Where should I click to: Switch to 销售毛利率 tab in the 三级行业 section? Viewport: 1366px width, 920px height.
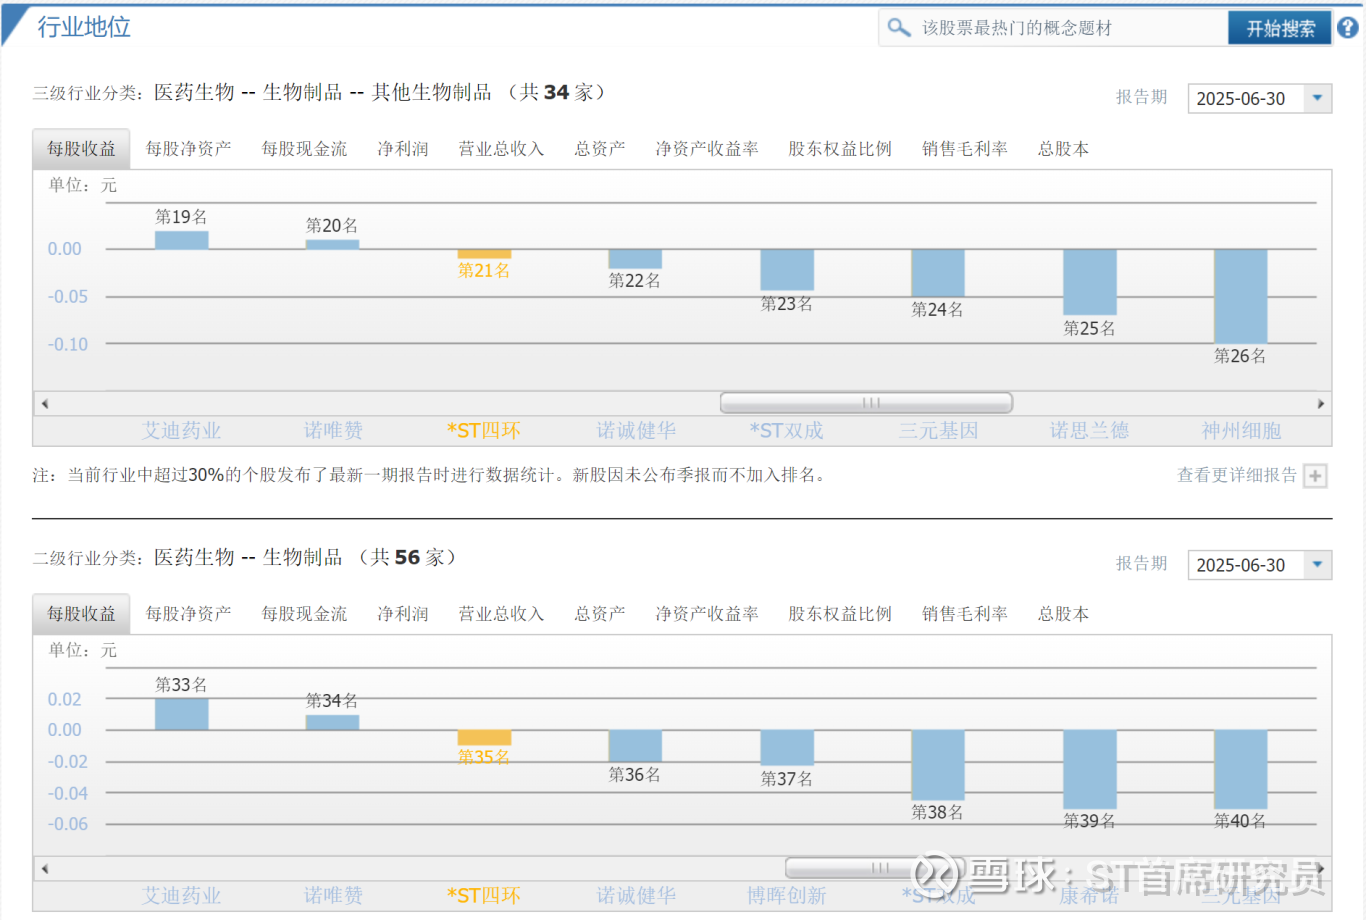pos(965,149)
